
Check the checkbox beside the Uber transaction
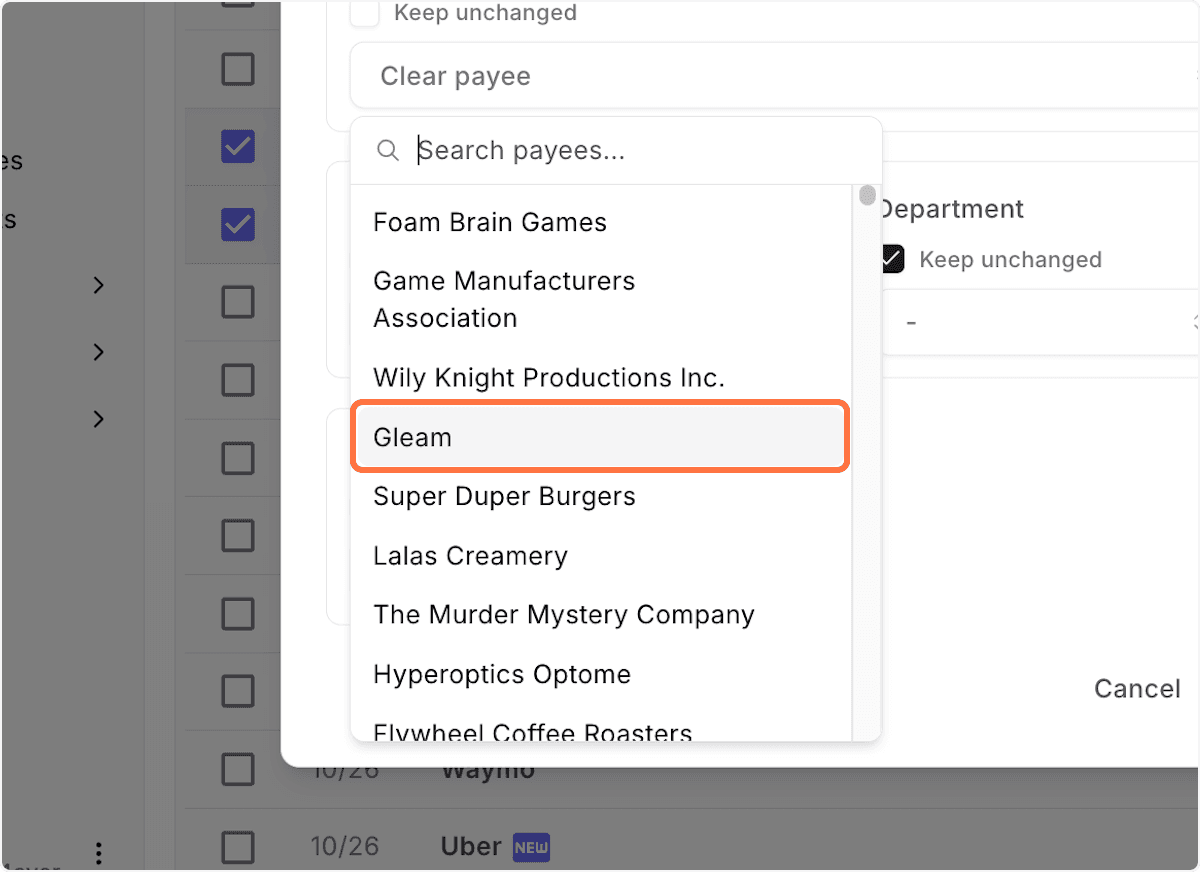(237, 846)
